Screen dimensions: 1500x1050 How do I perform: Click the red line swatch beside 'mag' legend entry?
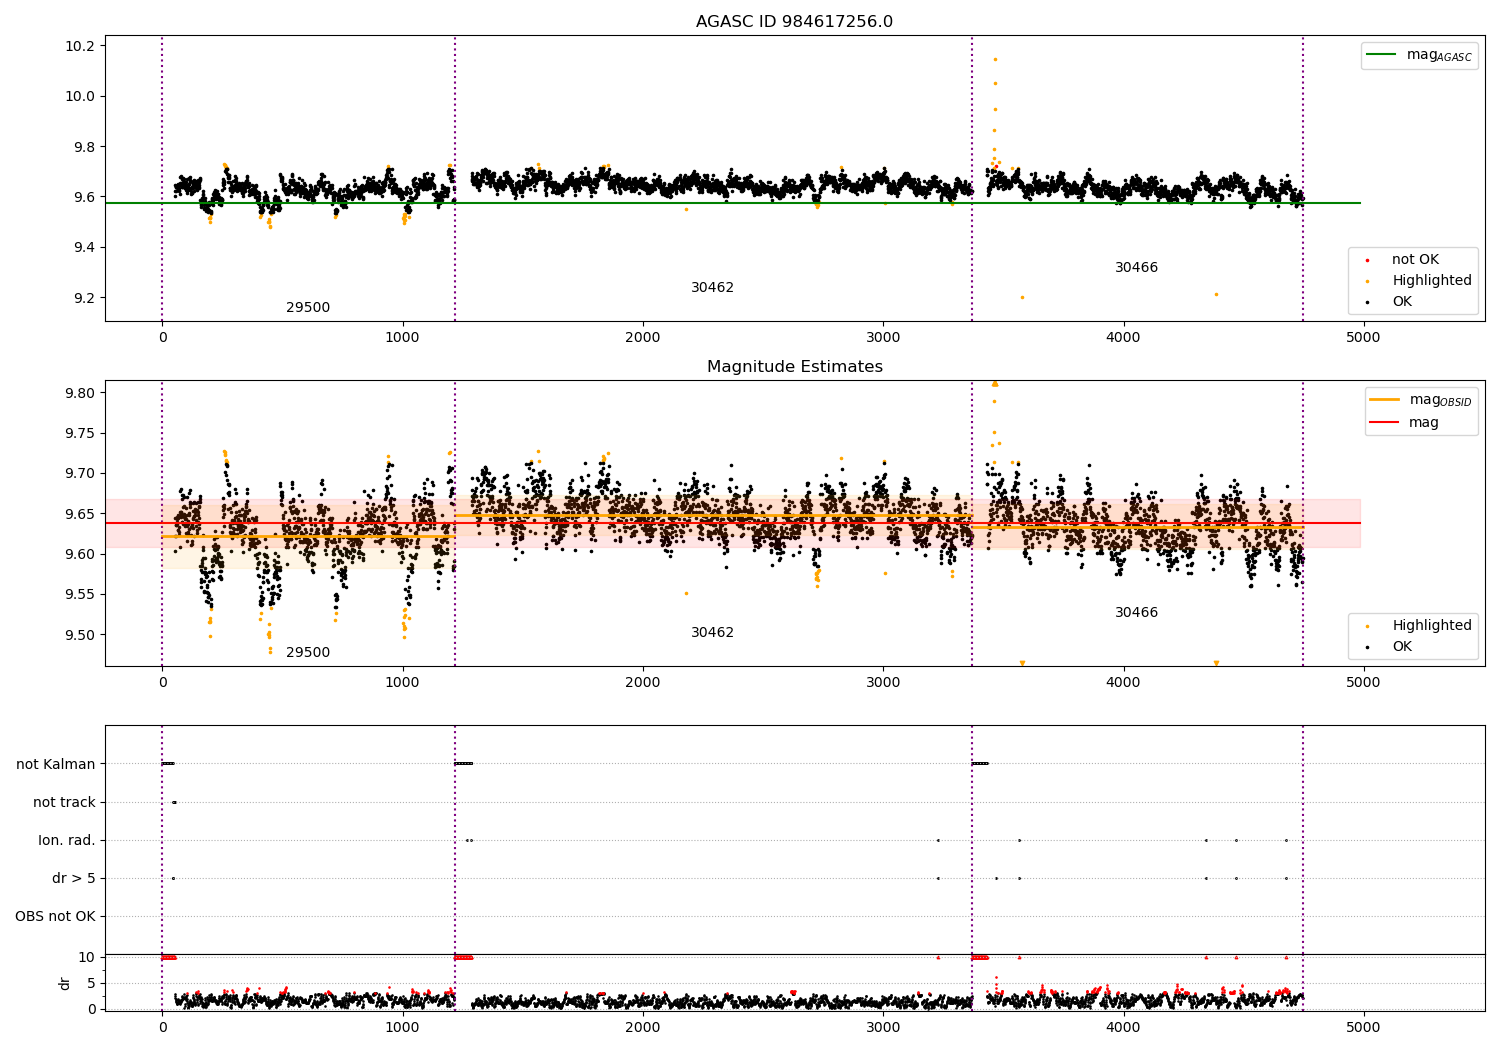coord(1385,422)
